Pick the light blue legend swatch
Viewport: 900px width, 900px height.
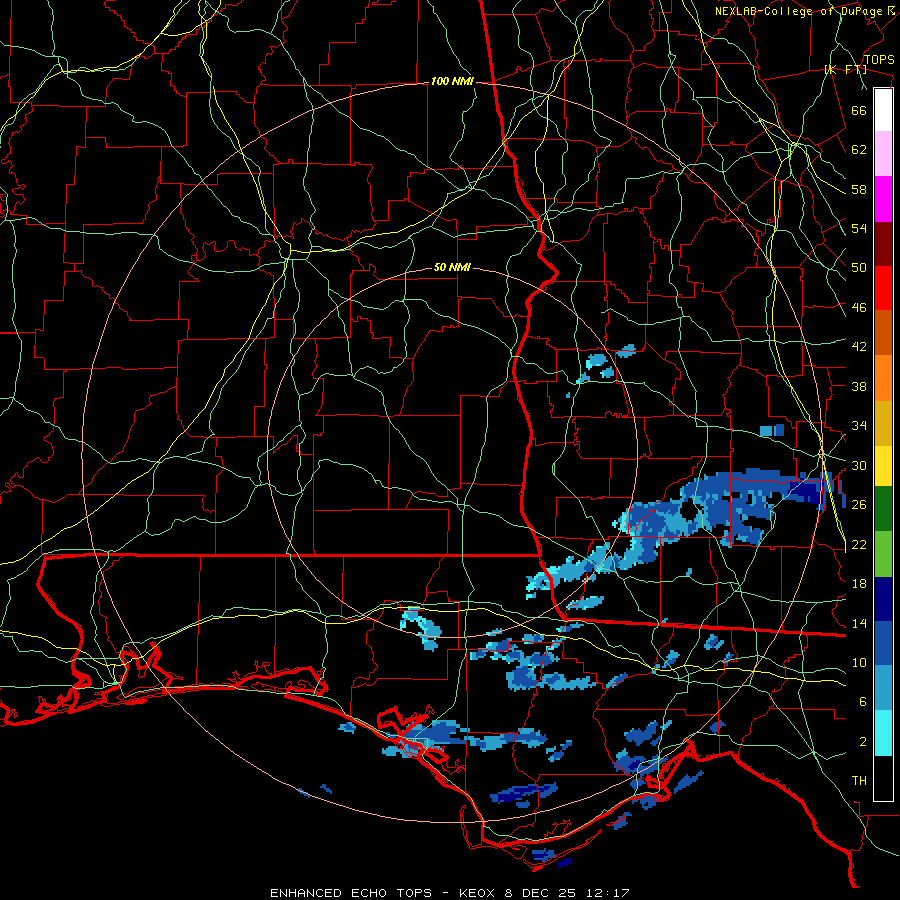point(883,688)
